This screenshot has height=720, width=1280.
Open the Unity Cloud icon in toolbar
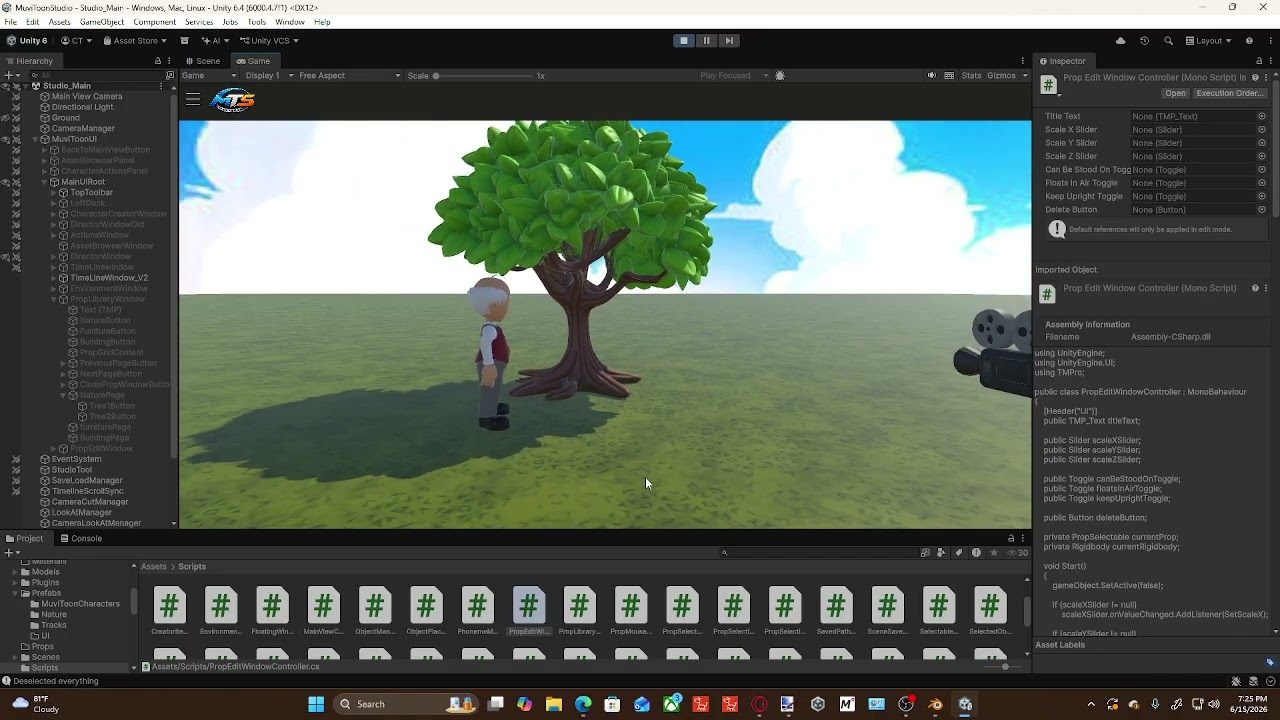pos(1120,41)
